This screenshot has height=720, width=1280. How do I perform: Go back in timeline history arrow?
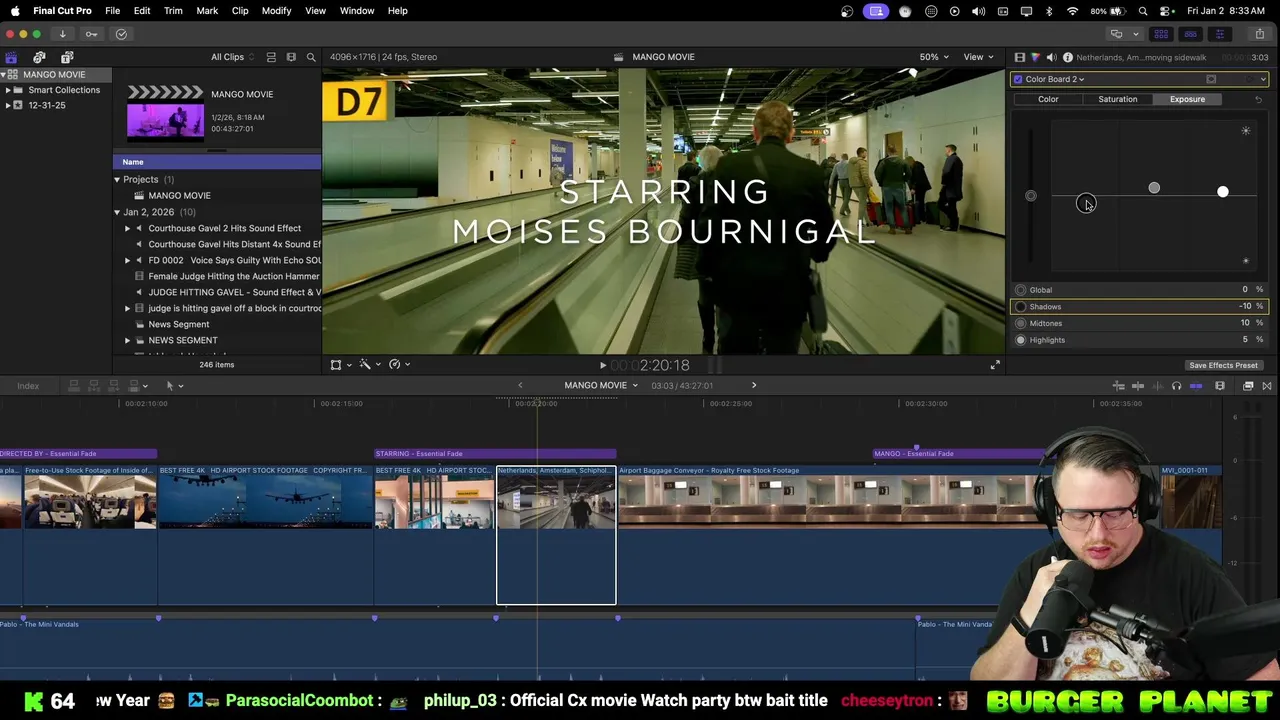pos(520,385)
